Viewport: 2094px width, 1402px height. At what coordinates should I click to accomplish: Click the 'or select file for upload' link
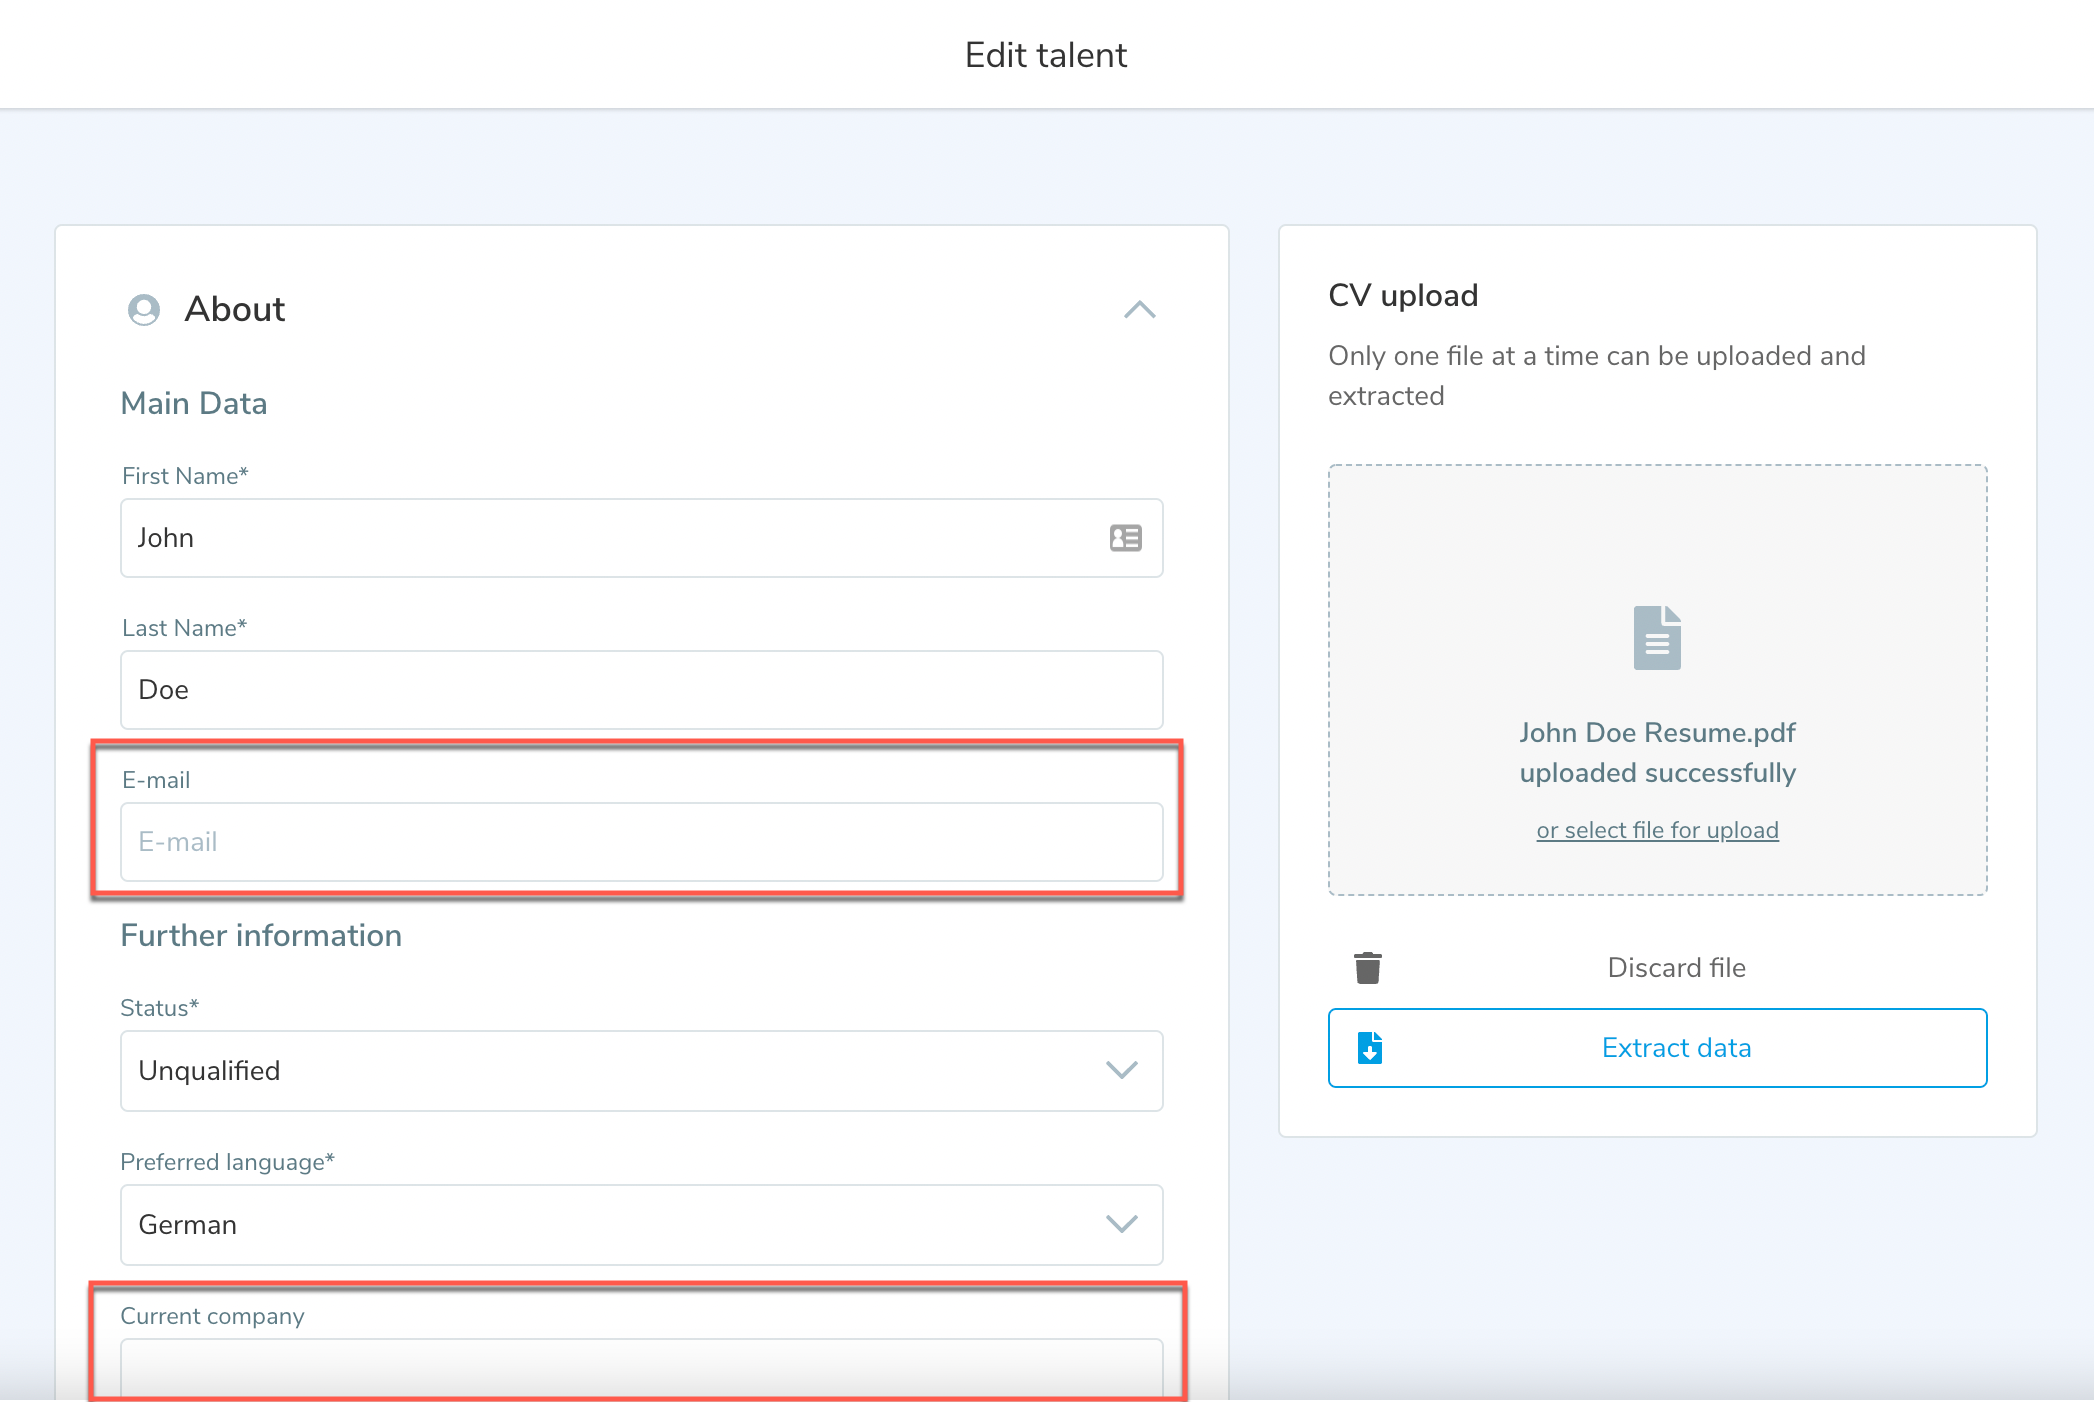[1657, 830]
